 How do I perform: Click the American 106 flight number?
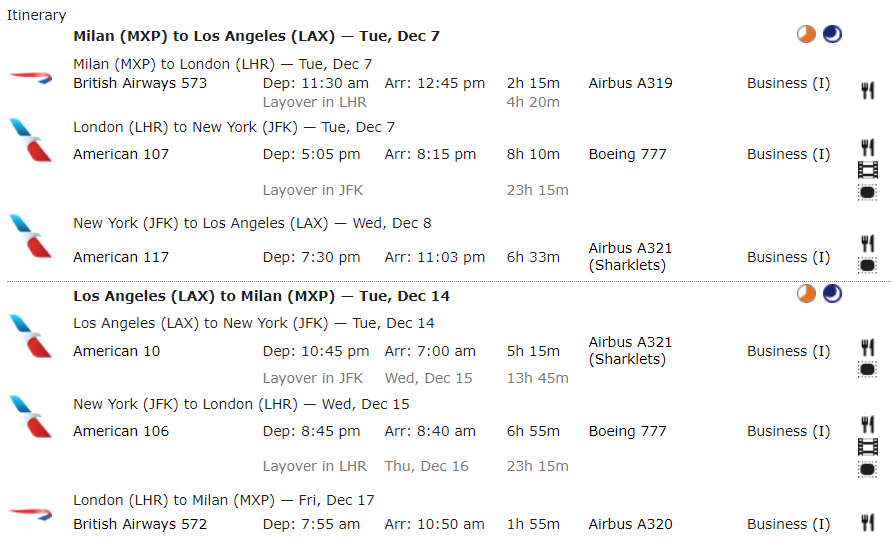click(x=121, y=431)
